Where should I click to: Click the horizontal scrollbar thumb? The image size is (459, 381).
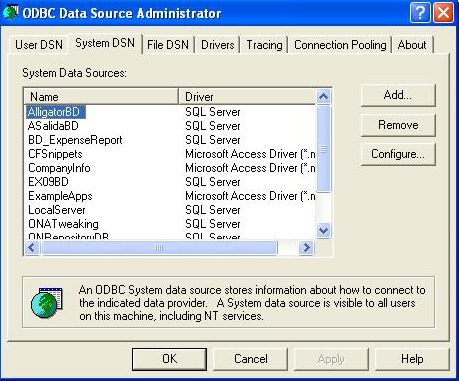(159, 248)
